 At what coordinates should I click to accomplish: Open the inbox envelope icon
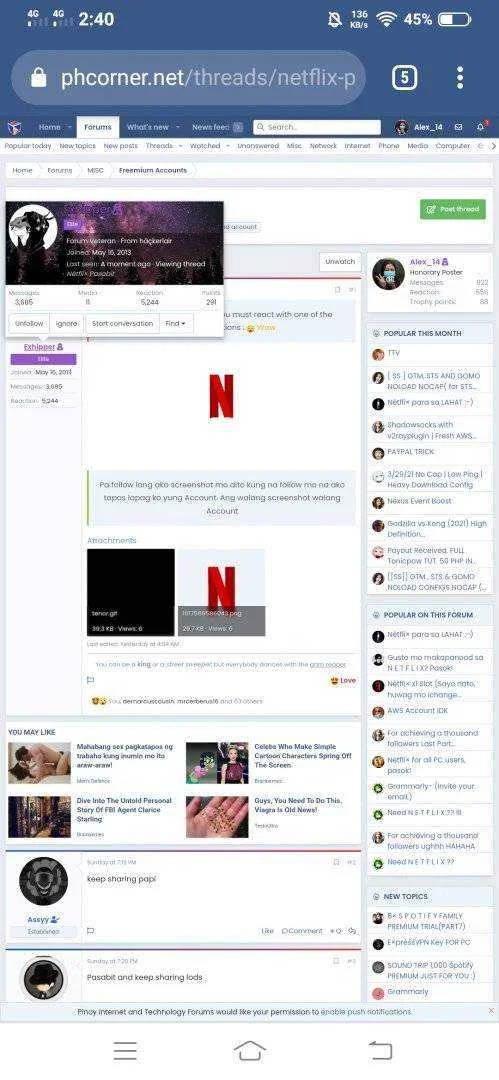(x=458, y=127)
